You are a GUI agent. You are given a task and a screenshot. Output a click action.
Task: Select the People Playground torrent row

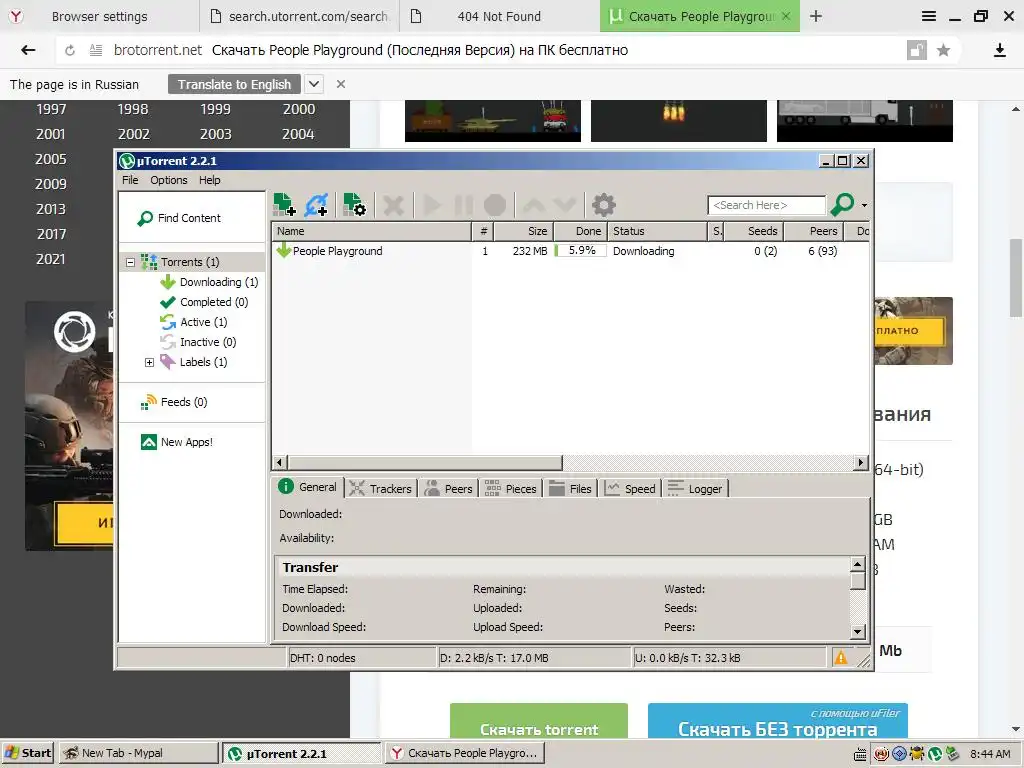[570, 251]
